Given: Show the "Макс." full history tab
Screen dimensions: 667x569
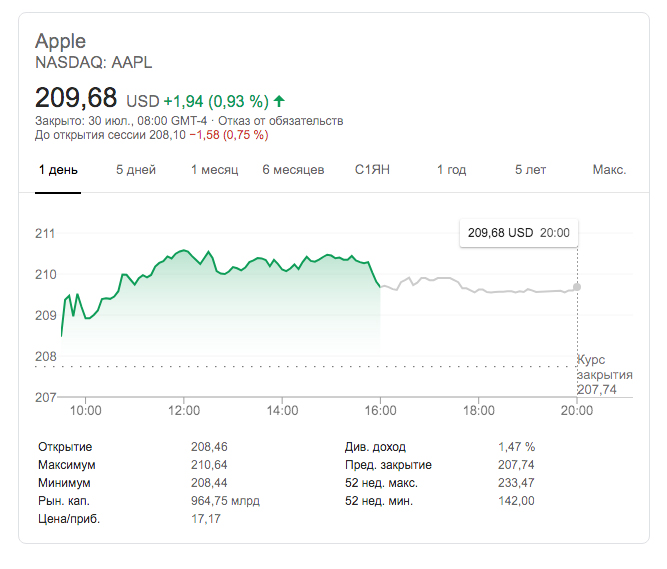Looking at the screenshot, I should 609,170.
